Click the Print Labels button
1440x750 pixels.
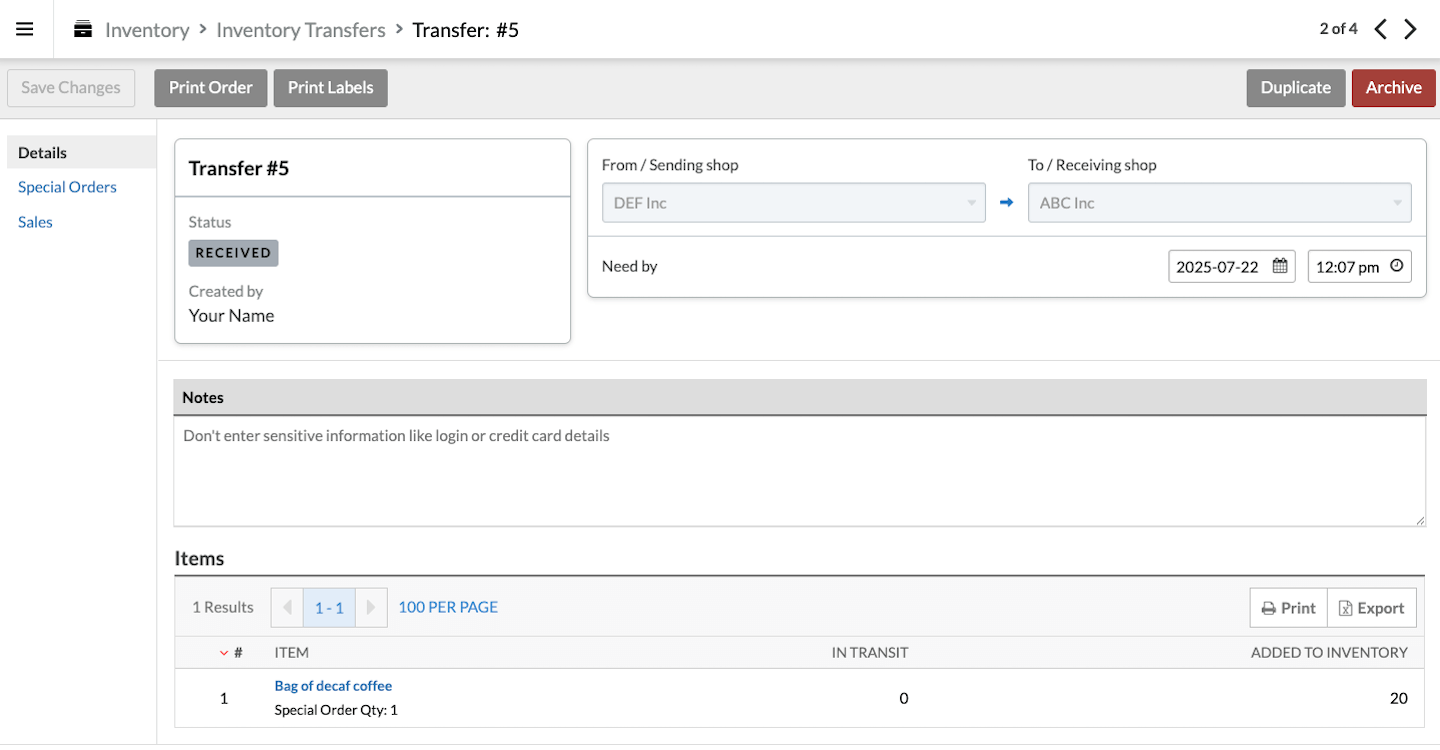coord(330,88)
